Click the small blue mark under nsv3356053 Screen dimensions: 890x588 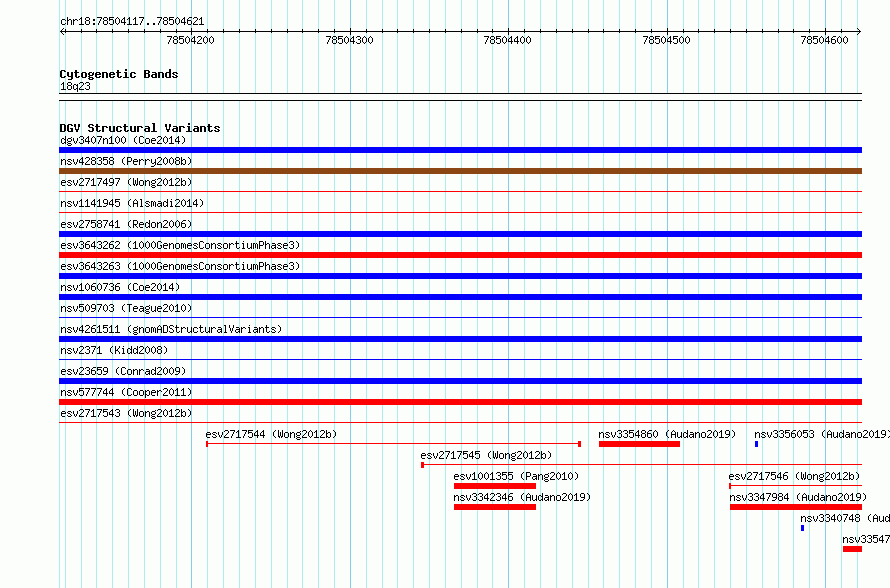click(x=757, y=444)
